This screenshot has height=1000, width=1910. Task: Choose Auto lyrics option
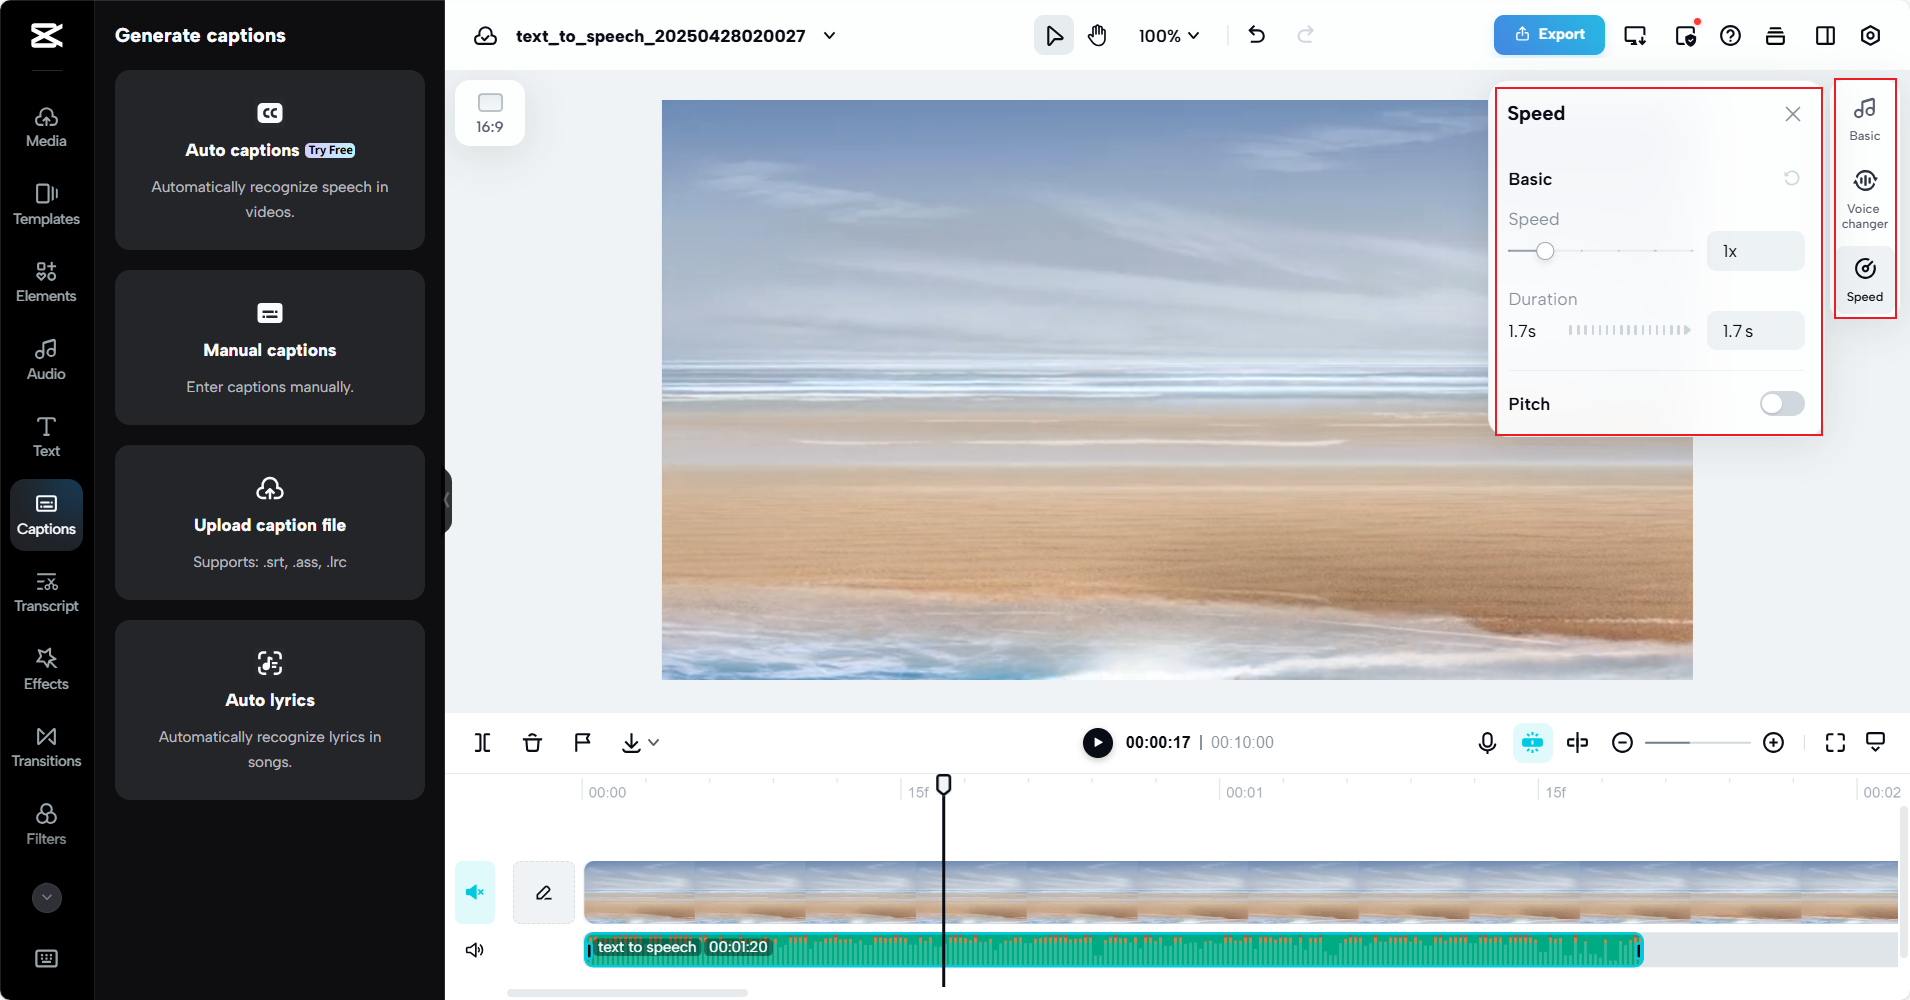[270, 710]
